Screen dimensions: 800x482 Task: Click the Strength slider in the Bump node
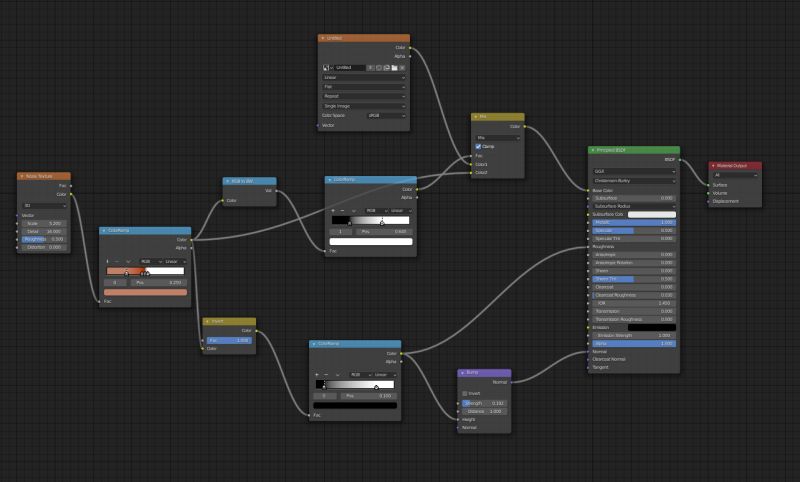coord(484,403)
